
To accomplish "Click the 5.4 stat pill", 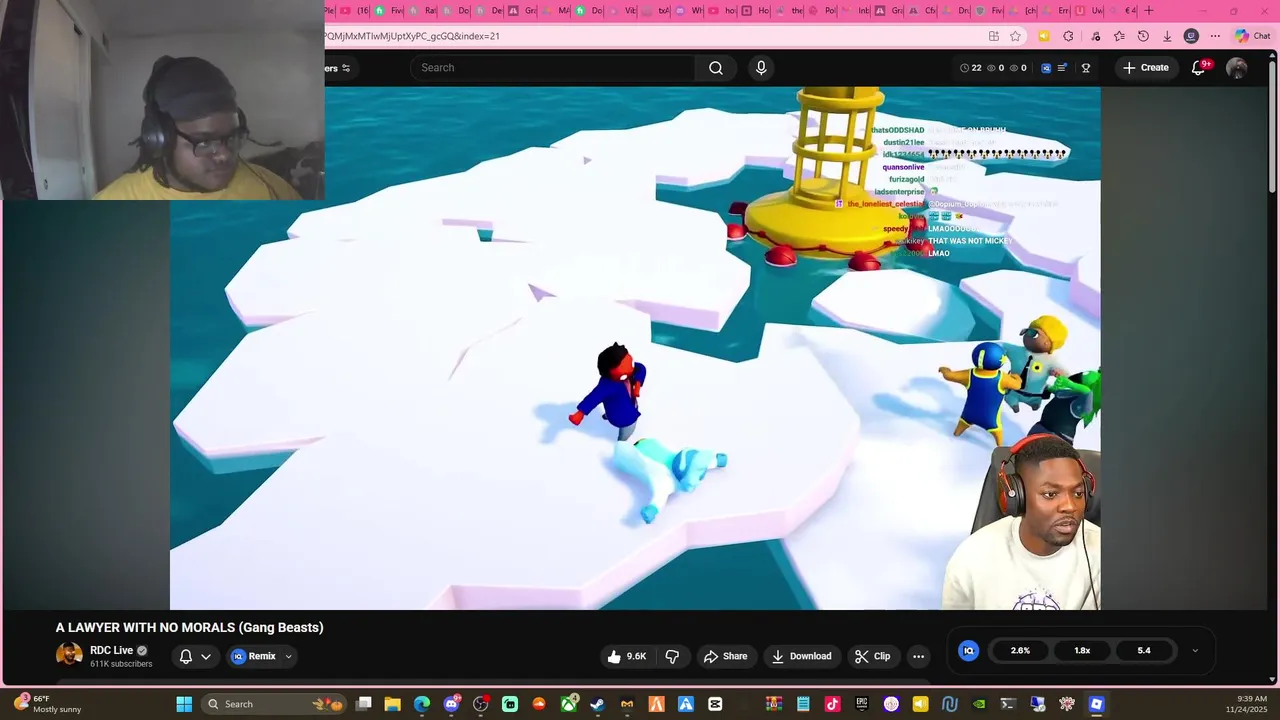I will tap(1144, 650).
